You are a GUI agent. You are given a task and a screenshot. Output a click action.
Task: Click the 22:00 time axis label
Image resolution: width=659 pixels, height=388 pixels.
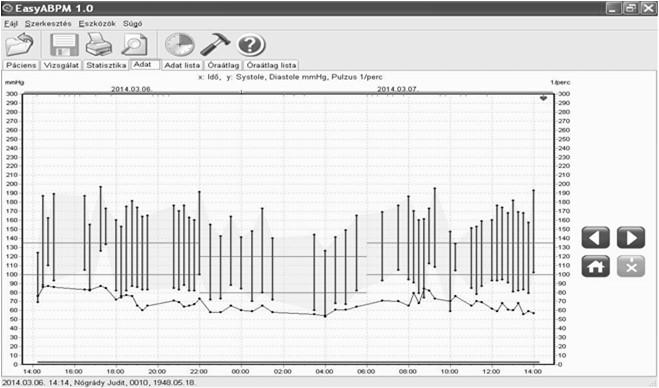point(199,372)
